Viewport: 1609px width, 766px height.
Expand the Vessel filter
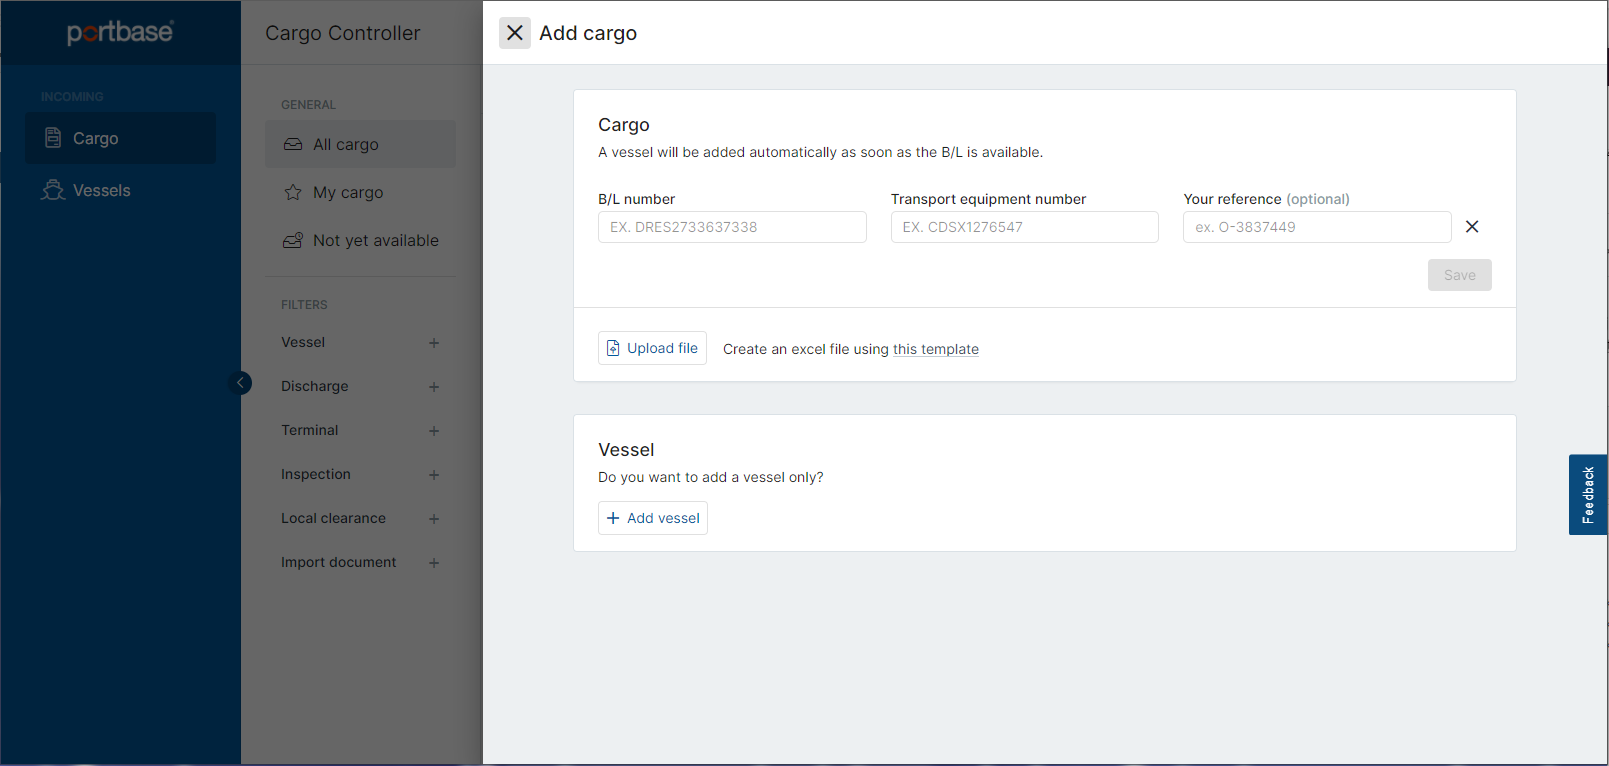pos(434,343)
